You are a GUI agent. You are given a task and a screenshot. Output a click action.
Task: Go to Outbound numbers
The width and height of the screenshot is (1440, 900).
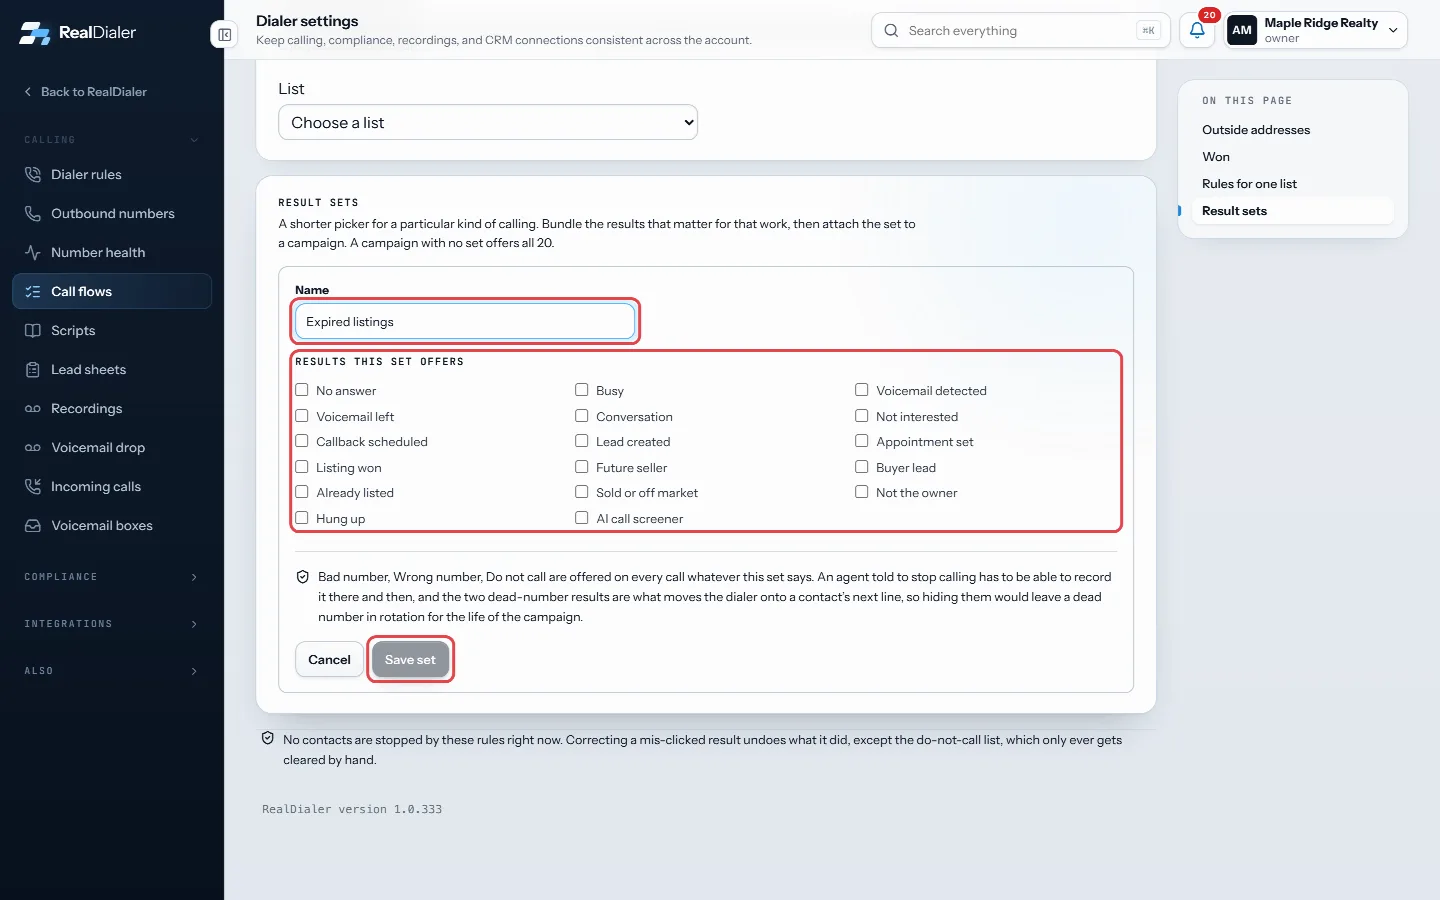[x=112, y=213]
